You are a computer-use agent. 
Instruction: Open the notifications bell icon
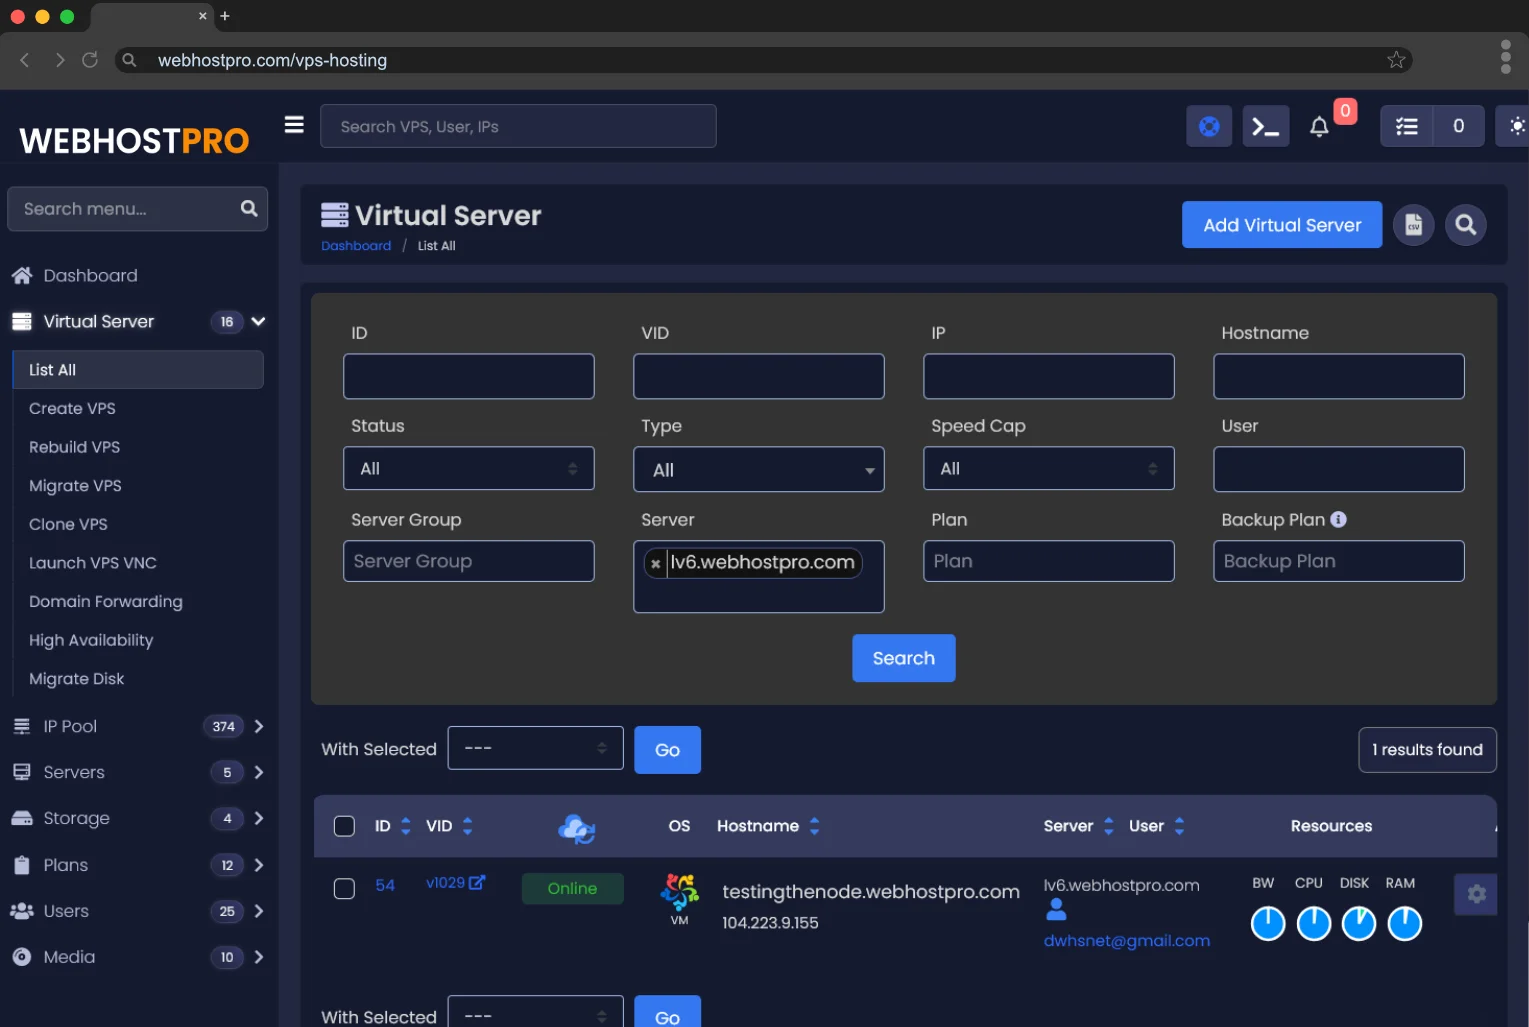click(1319, 127)
